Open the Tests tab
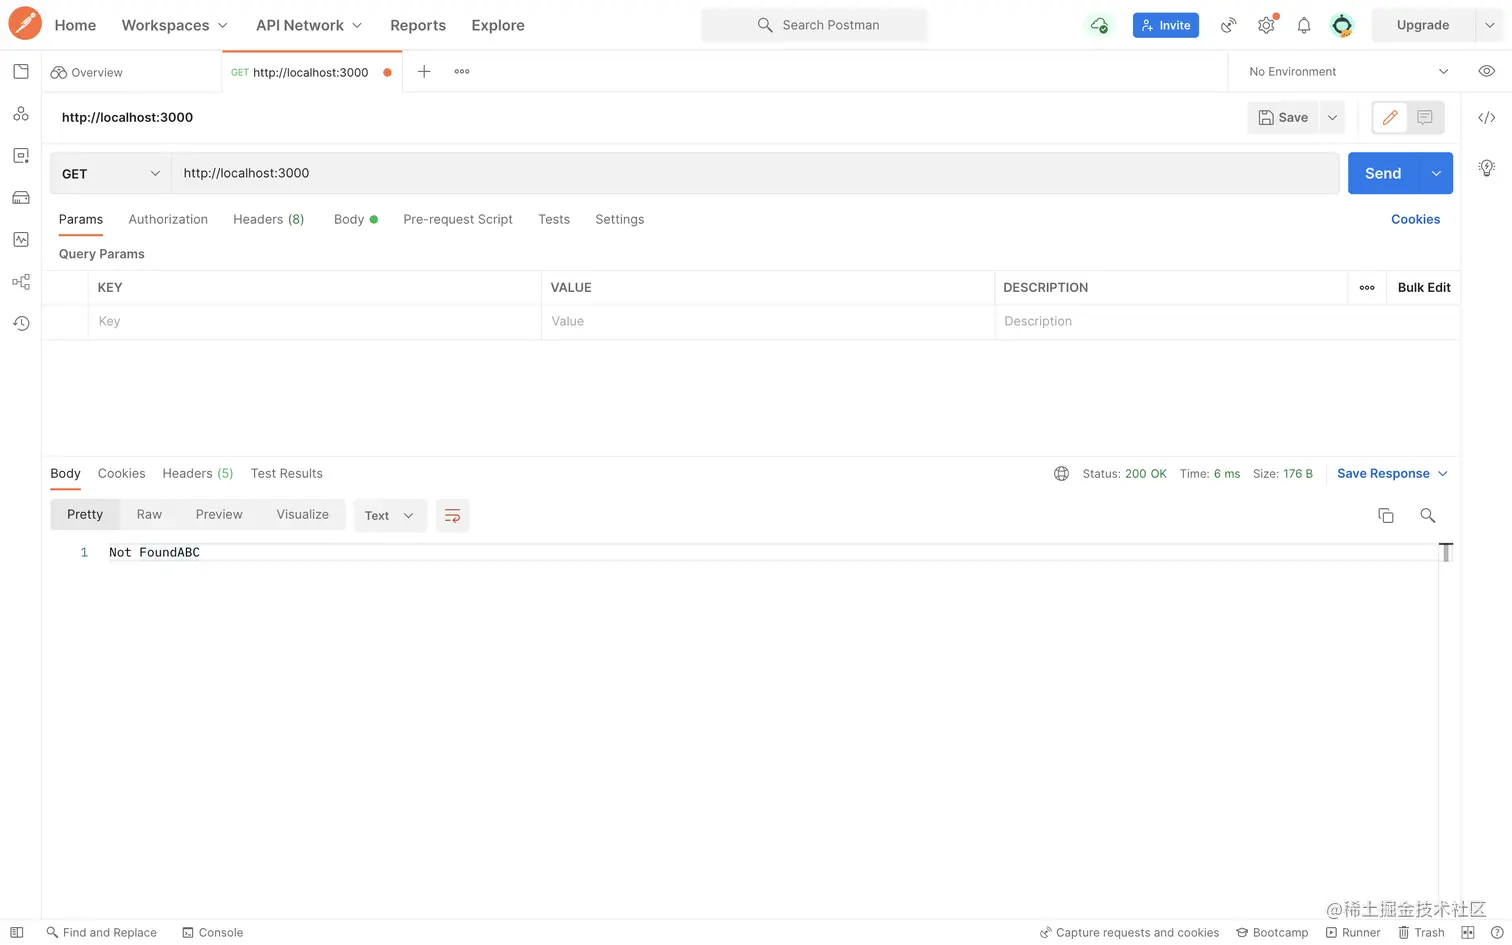 (554, 219)
